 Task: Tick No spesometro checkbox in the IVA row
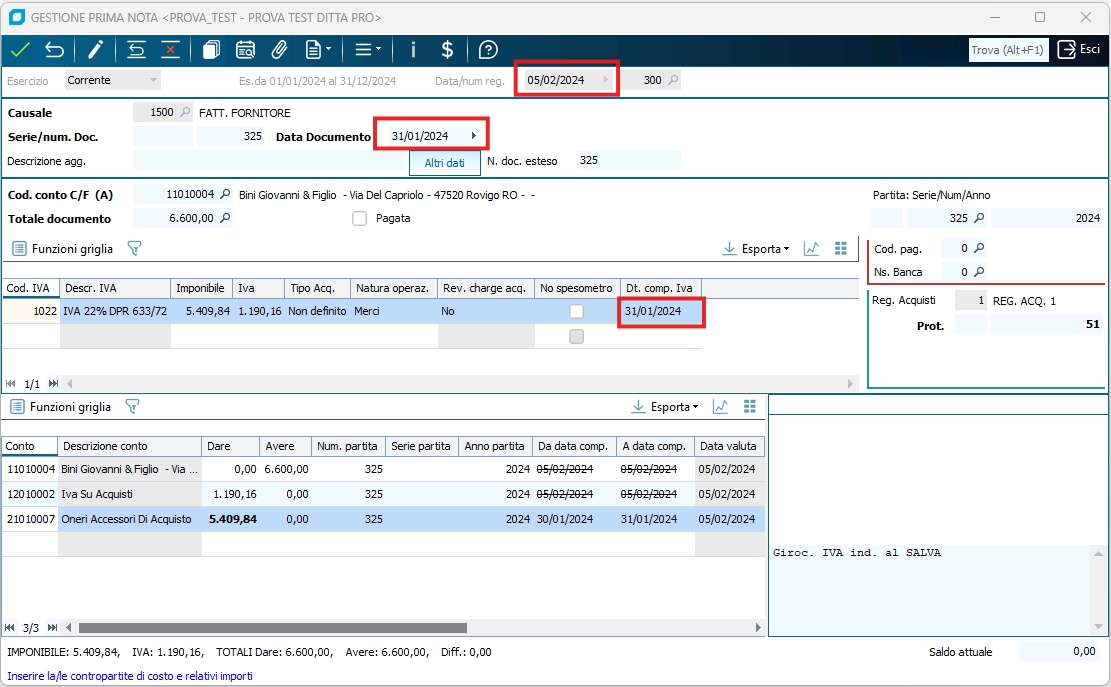tap(576, 312)
